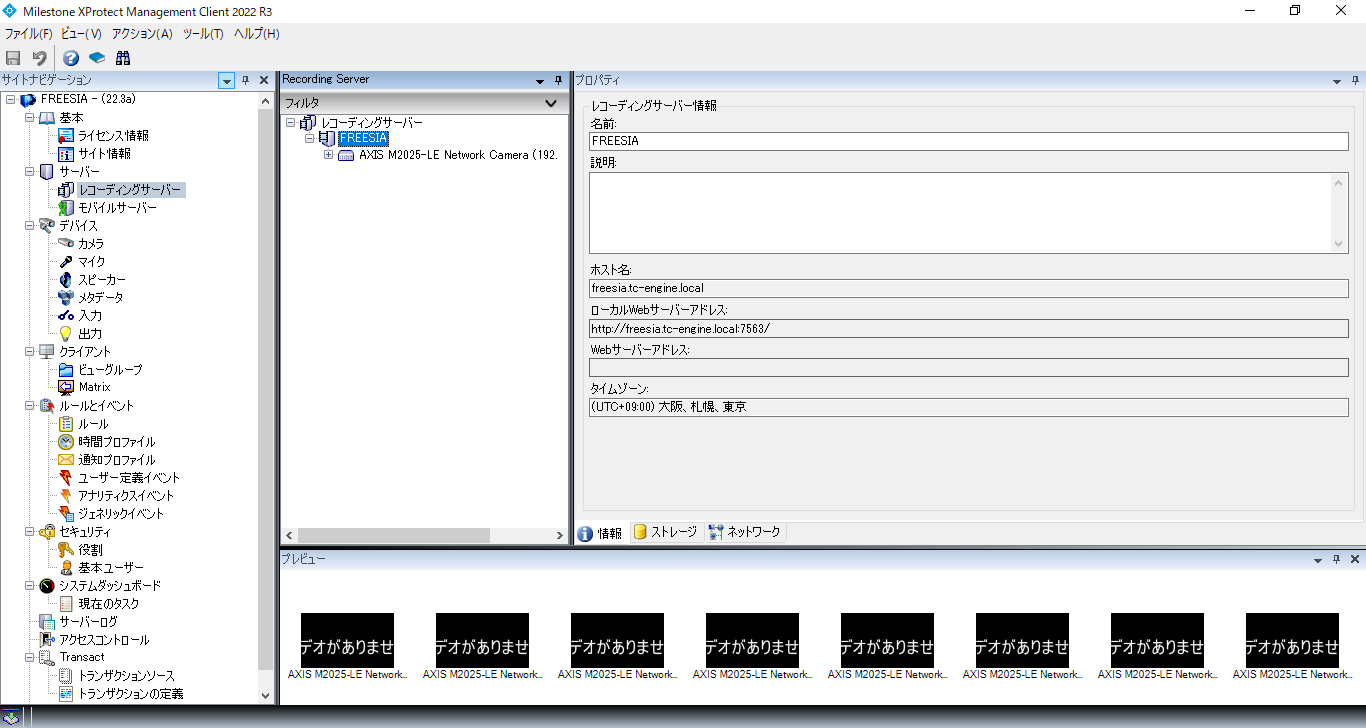The width and height of the screenshot is (1366, 728).
Task: Collapse the デバイス tree node
Action: pos(30,226)
